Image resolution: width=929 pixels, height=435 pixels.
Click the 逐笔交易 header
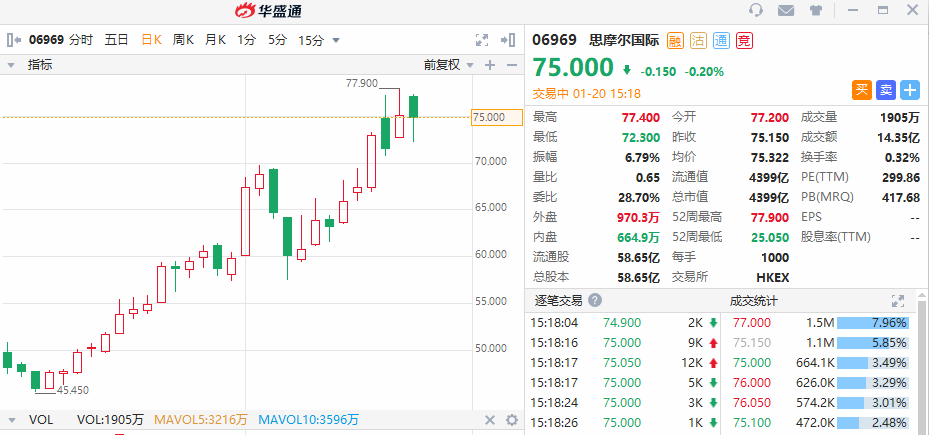557,300
